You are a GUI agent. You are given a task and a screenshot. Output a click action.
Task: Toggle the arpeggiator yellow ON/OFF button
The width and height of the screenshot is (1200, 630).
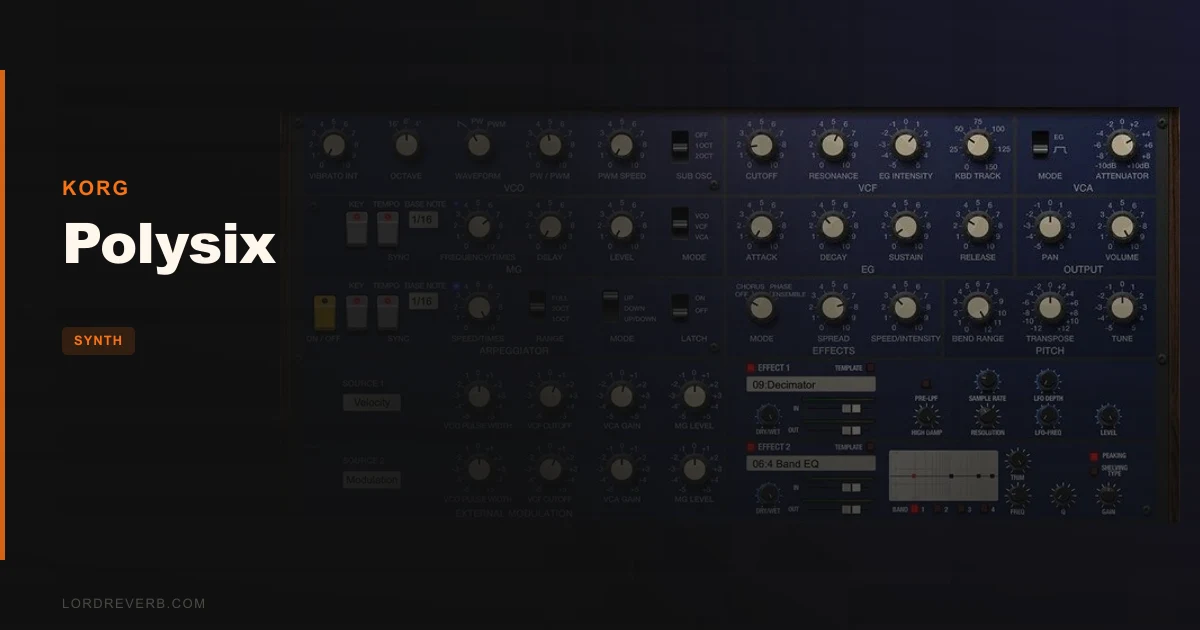pyautogui.click(x=324, y=313)
